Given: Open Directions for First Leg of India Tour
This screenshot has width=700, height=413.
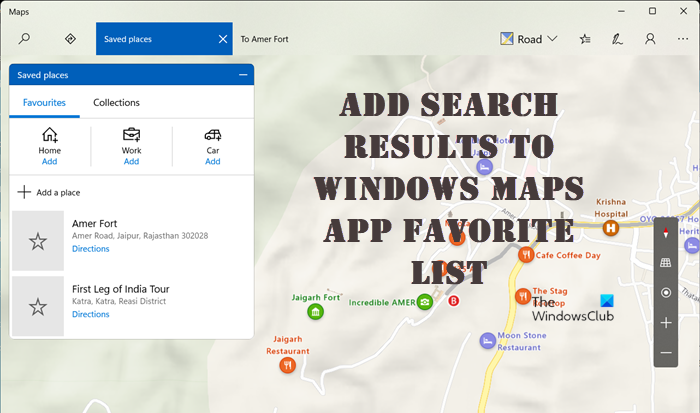Looking at the screenshot, I should [91, 314].
